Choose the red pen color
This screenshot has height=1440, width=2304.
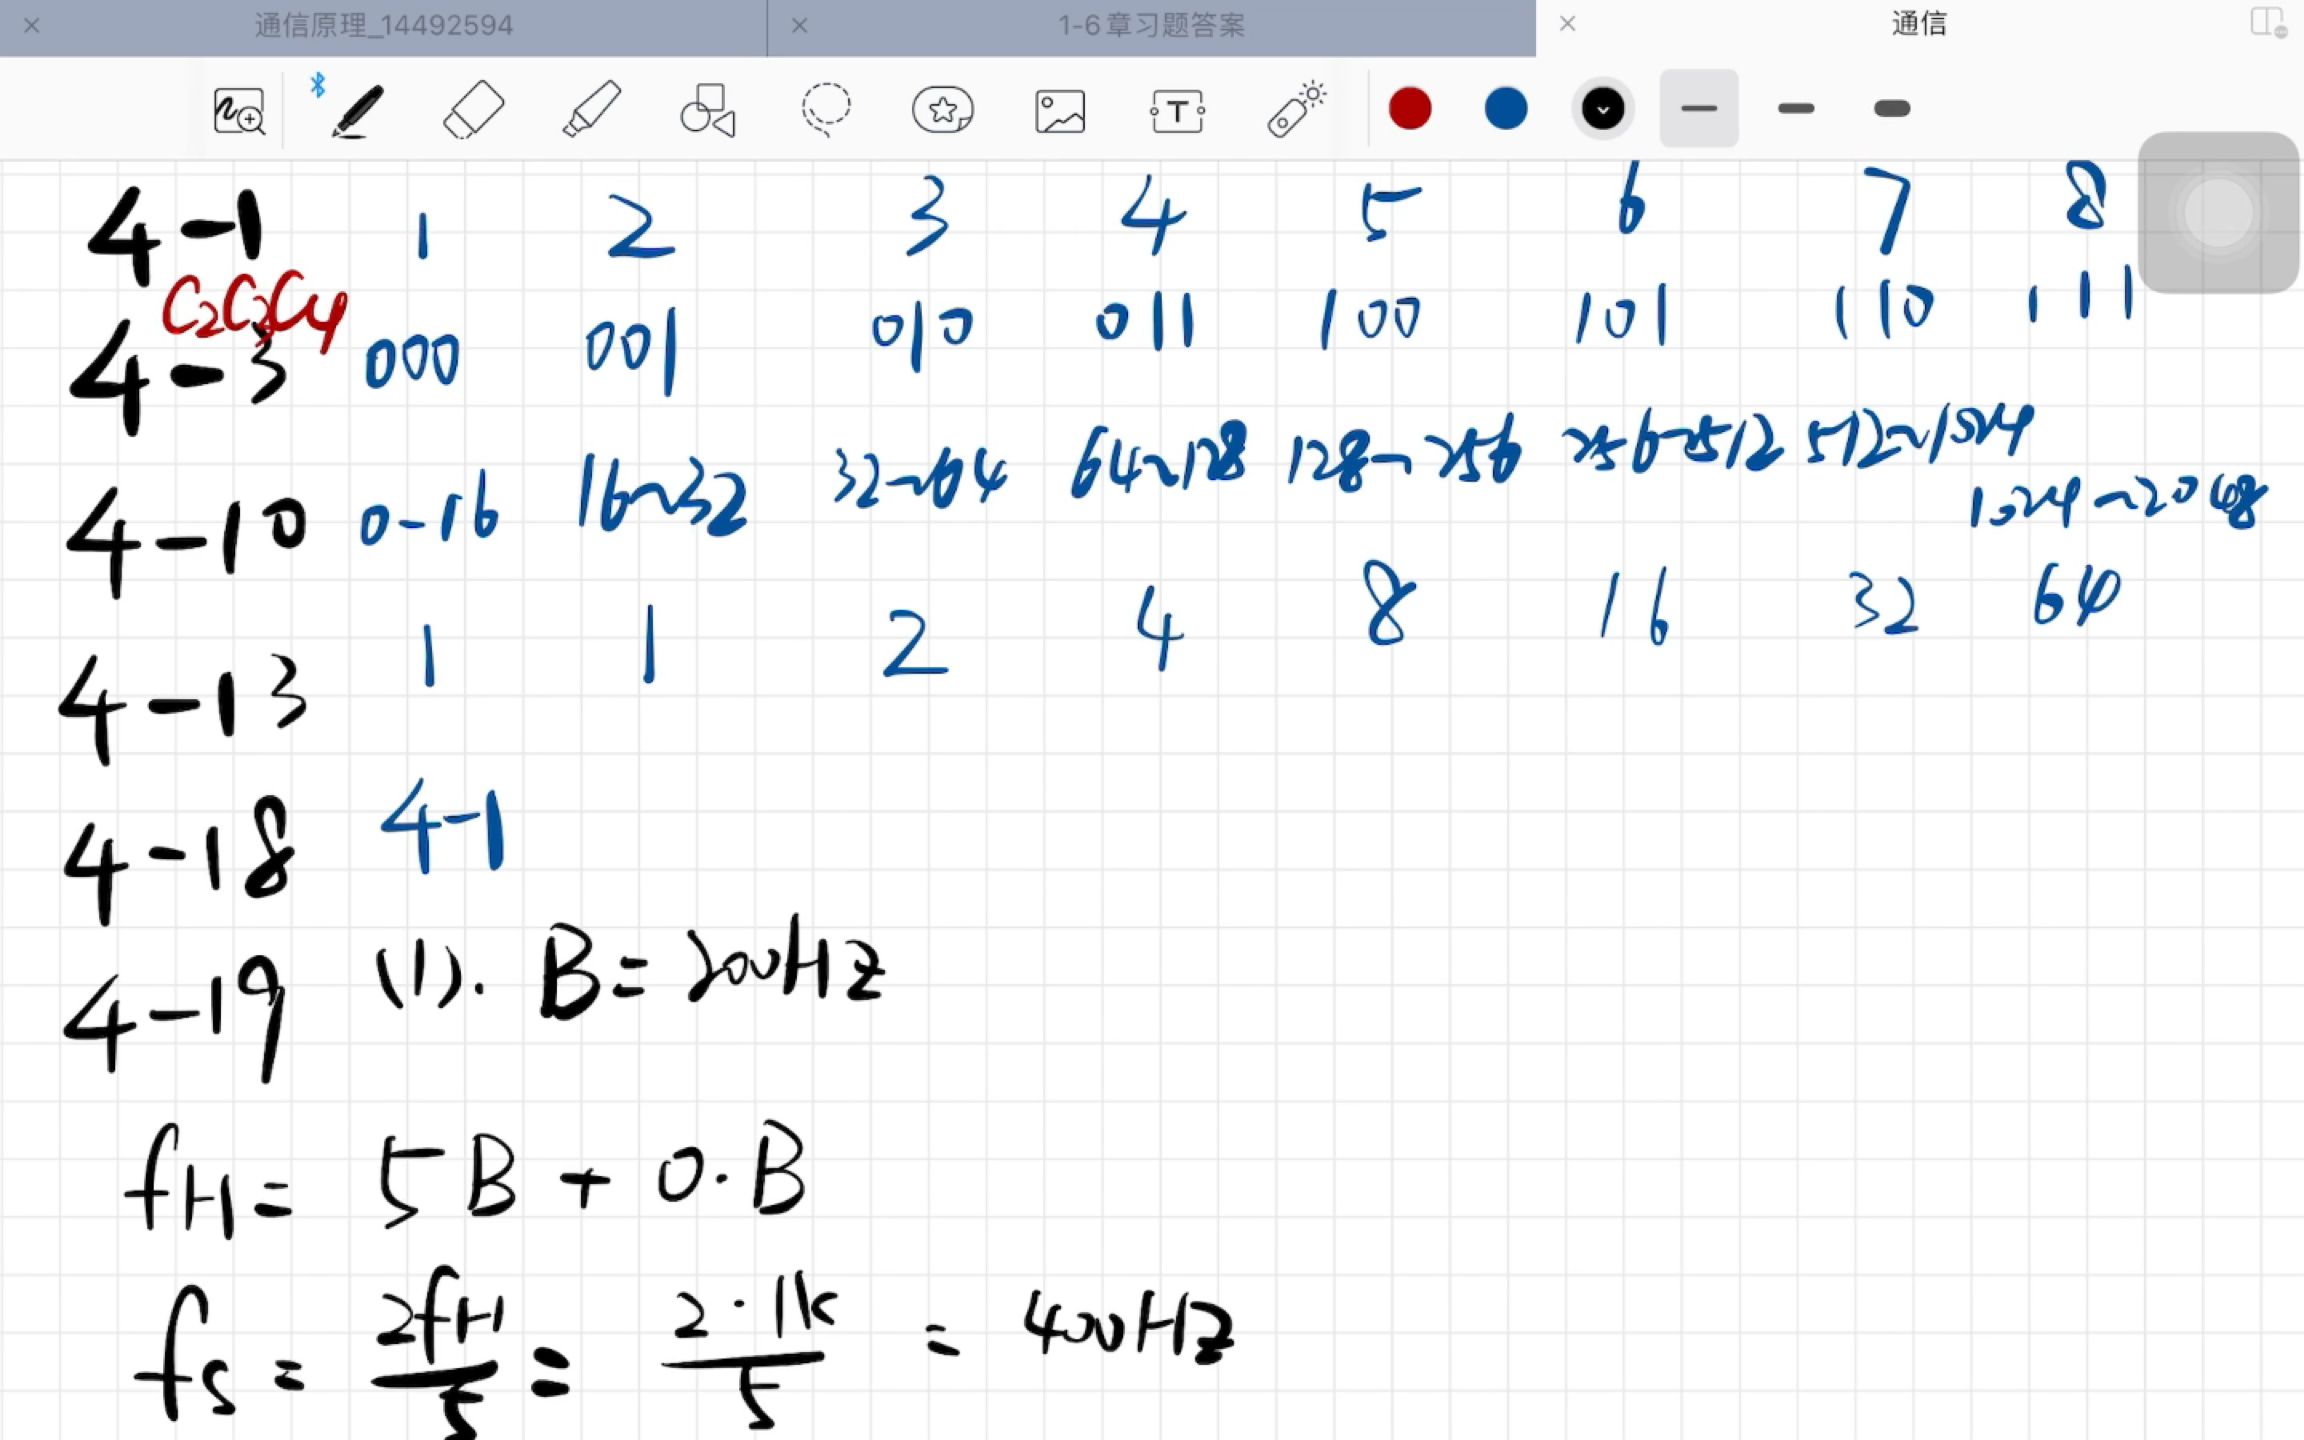(1410, 108)
